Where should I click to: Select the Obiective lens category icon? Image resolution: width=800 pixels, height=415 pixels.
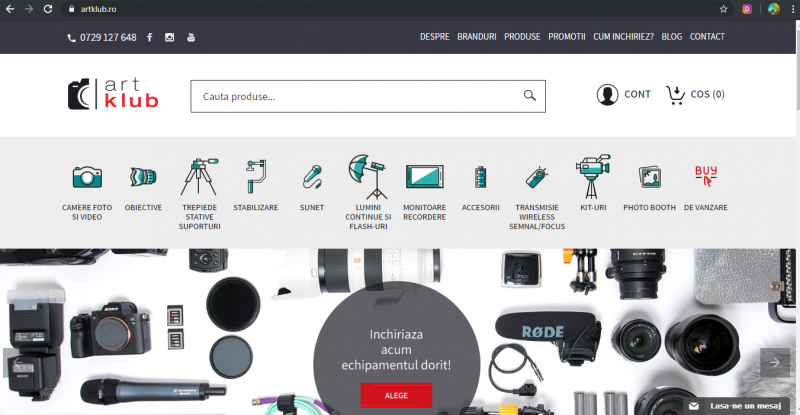(x=143, y=177)
